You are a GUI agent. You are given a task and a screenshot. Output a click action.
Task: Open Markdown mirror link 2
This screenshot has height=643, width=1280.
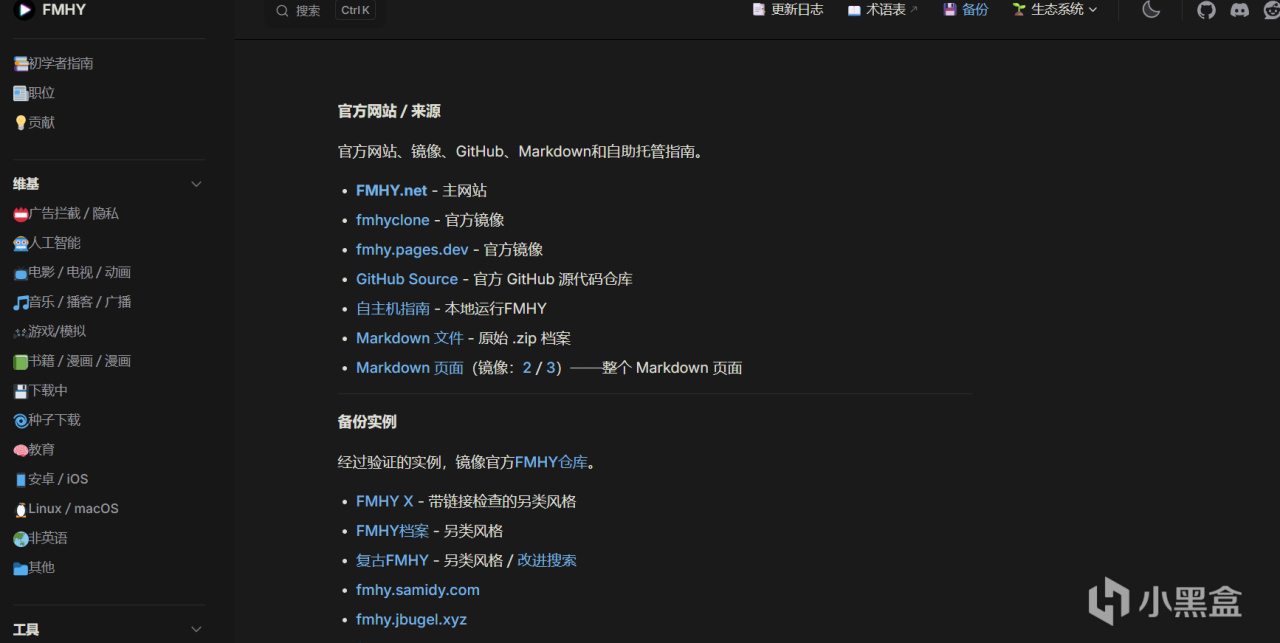pyautogui.click(x=527, y=368)
